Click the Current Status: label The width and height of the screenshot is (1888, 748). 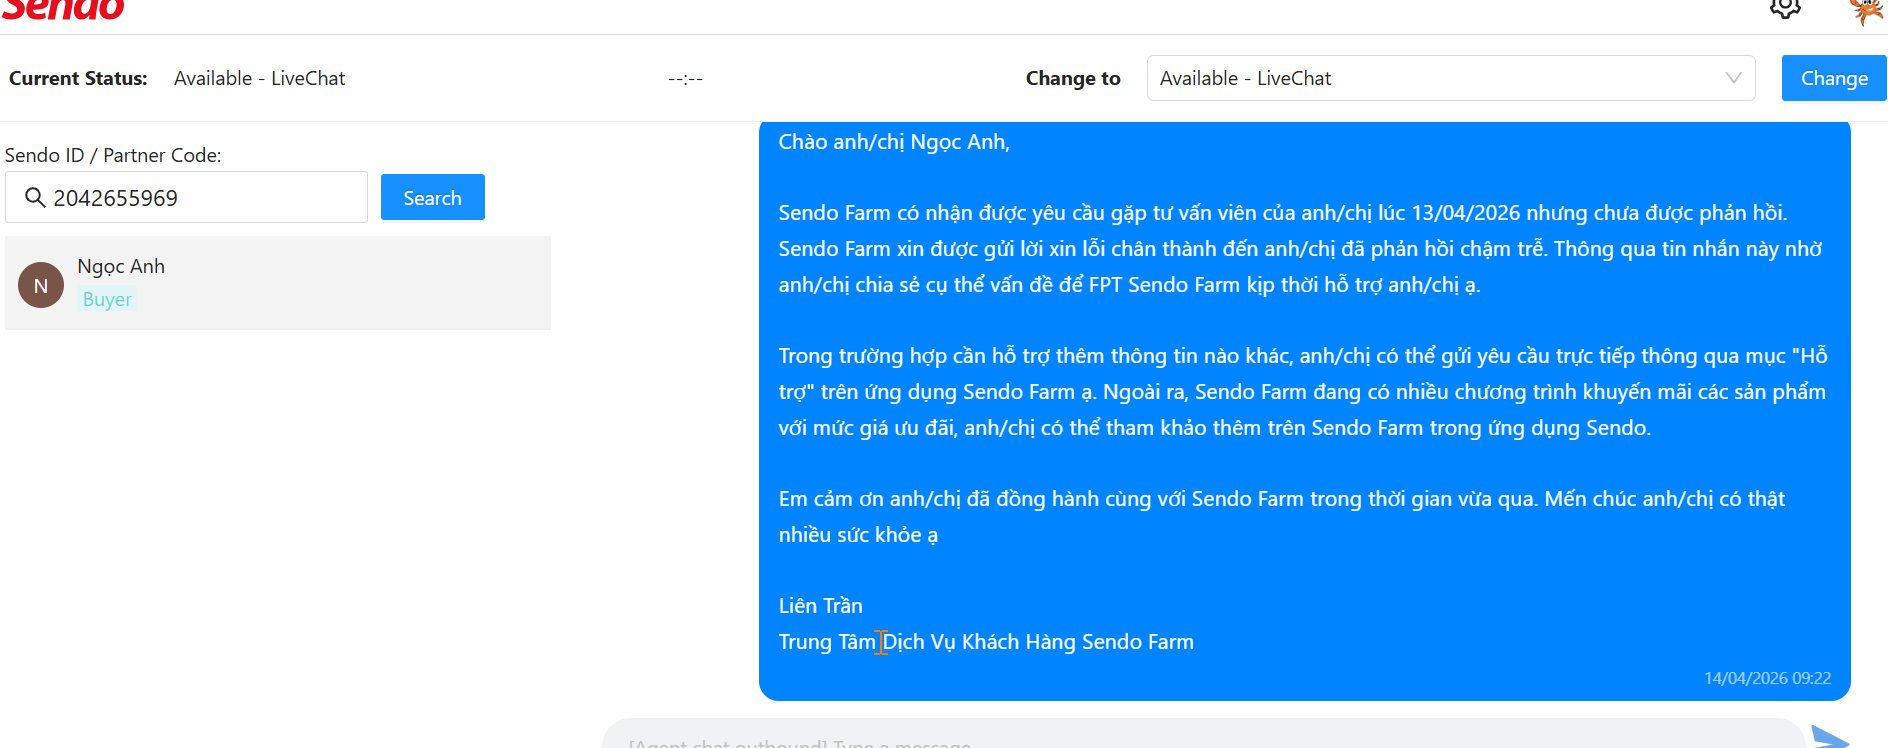(x=78, y=78)
